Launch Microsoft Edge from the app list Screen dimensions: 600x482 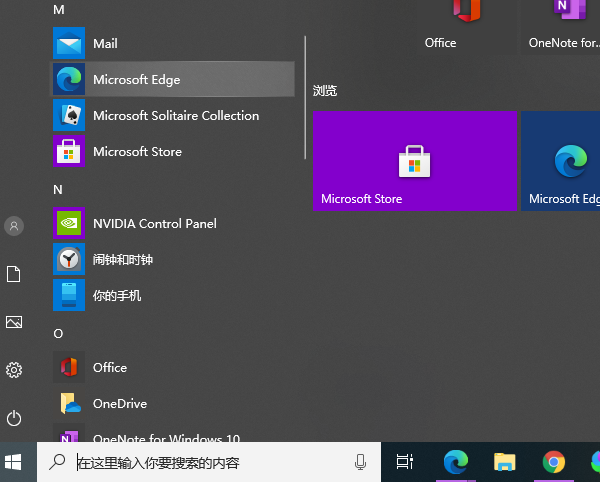point(136,80)
